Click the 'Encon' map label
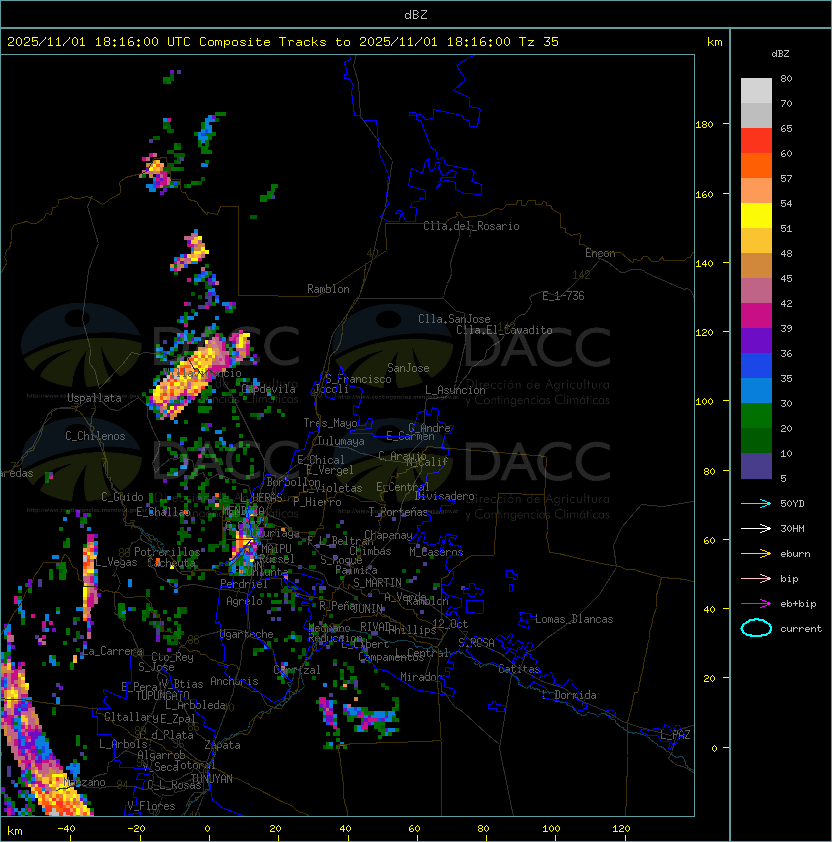Screen dimensions: 832x842 click(600, 253)
